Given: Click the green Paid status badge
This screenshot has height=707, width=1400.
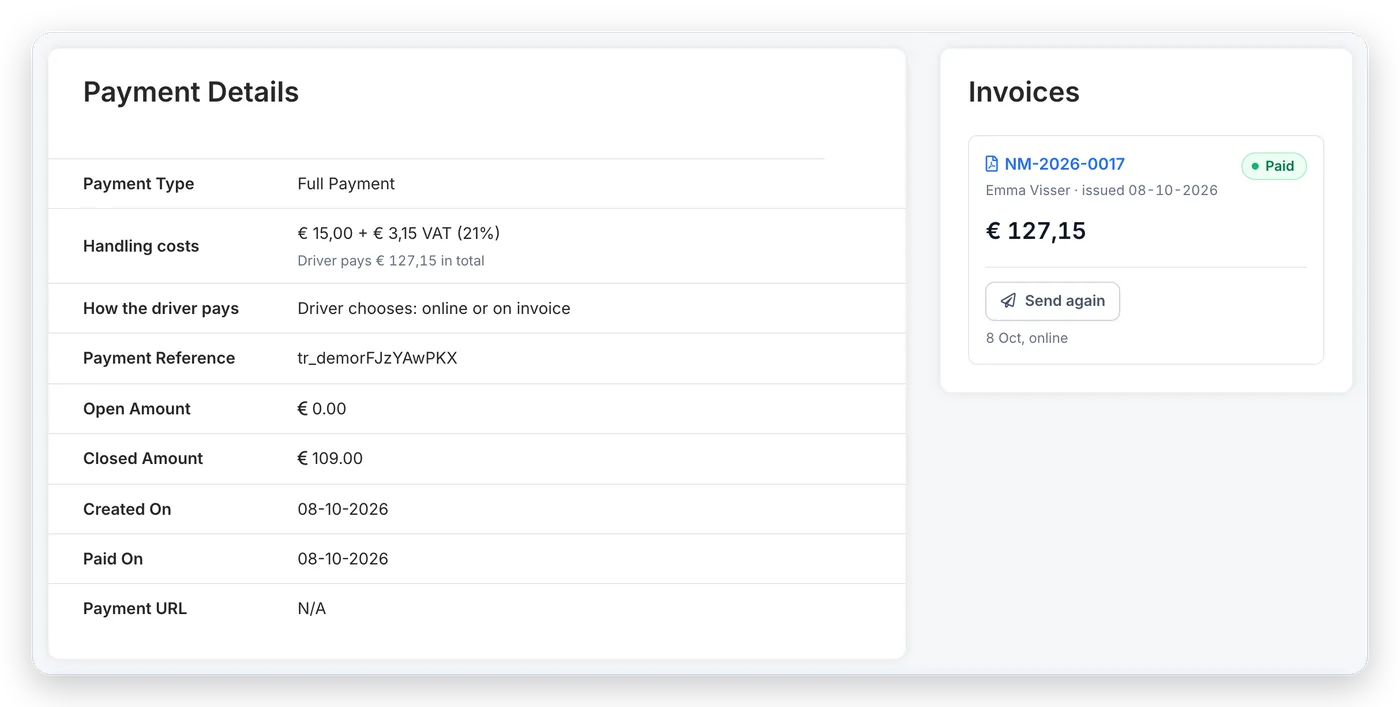Looking at the screenshot, I should pos(1274,166).
